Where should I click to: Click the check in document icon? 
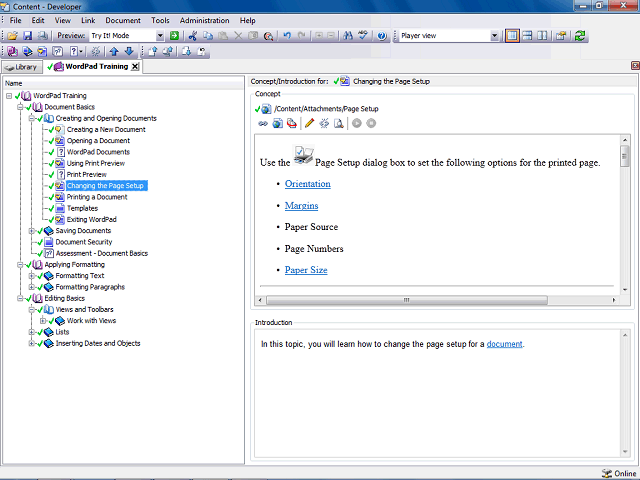tap(153, 51)
